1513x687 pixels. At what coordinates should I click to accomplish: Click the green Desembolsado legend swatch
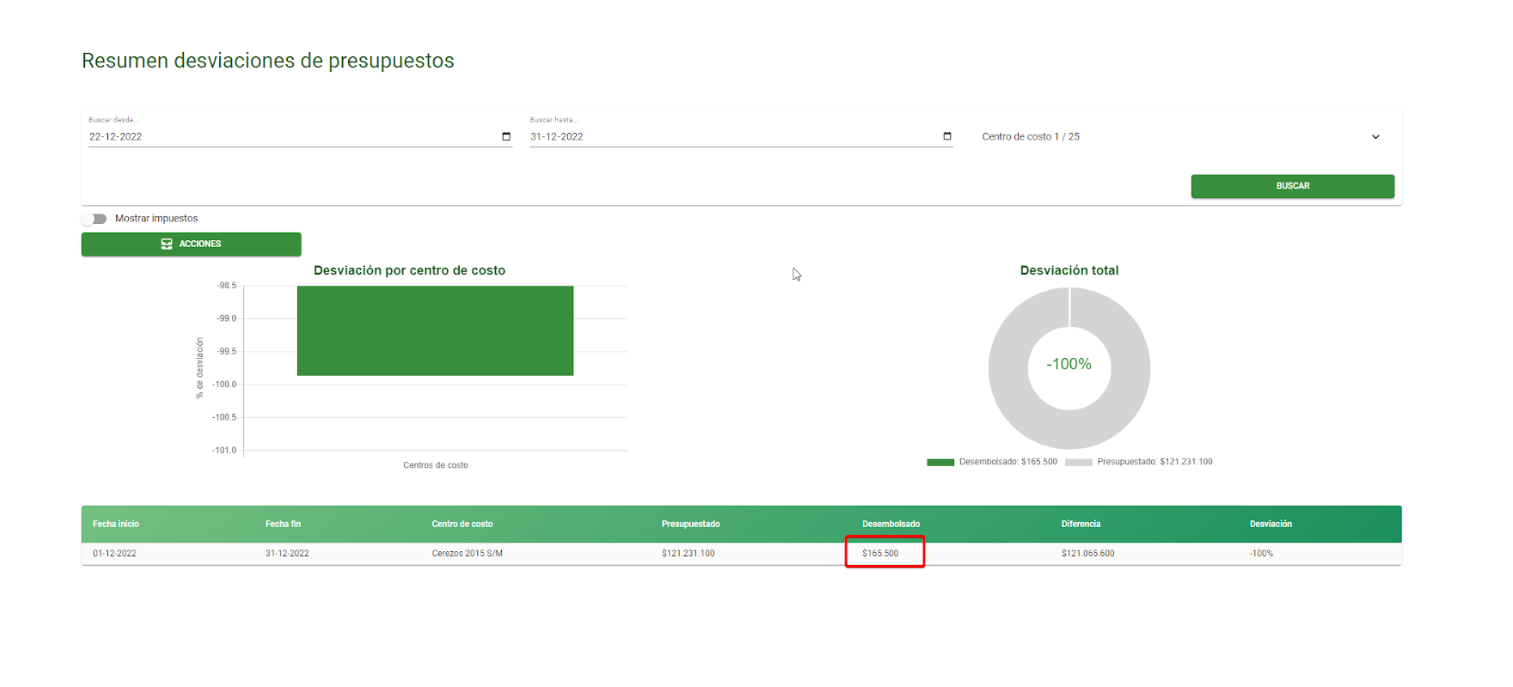[x=940, y=462]
